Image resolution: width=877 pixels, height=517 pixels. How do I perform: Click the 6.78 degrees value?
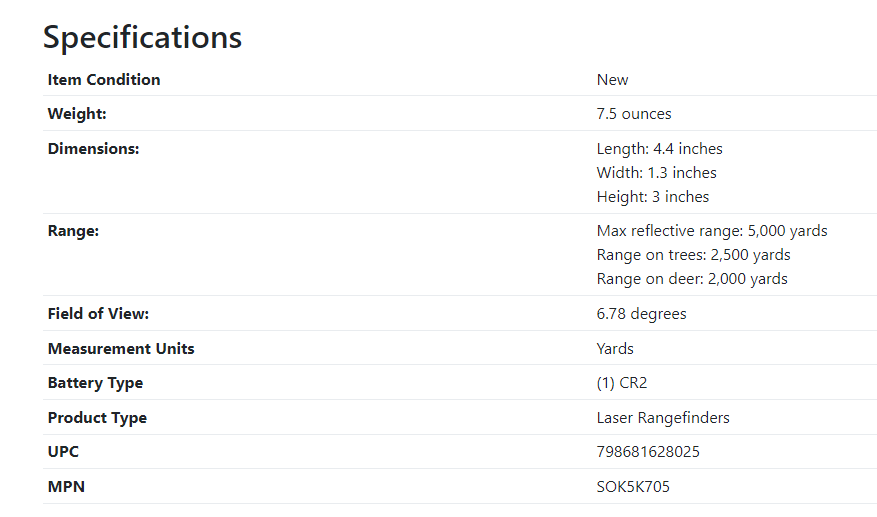pos(642,314)
